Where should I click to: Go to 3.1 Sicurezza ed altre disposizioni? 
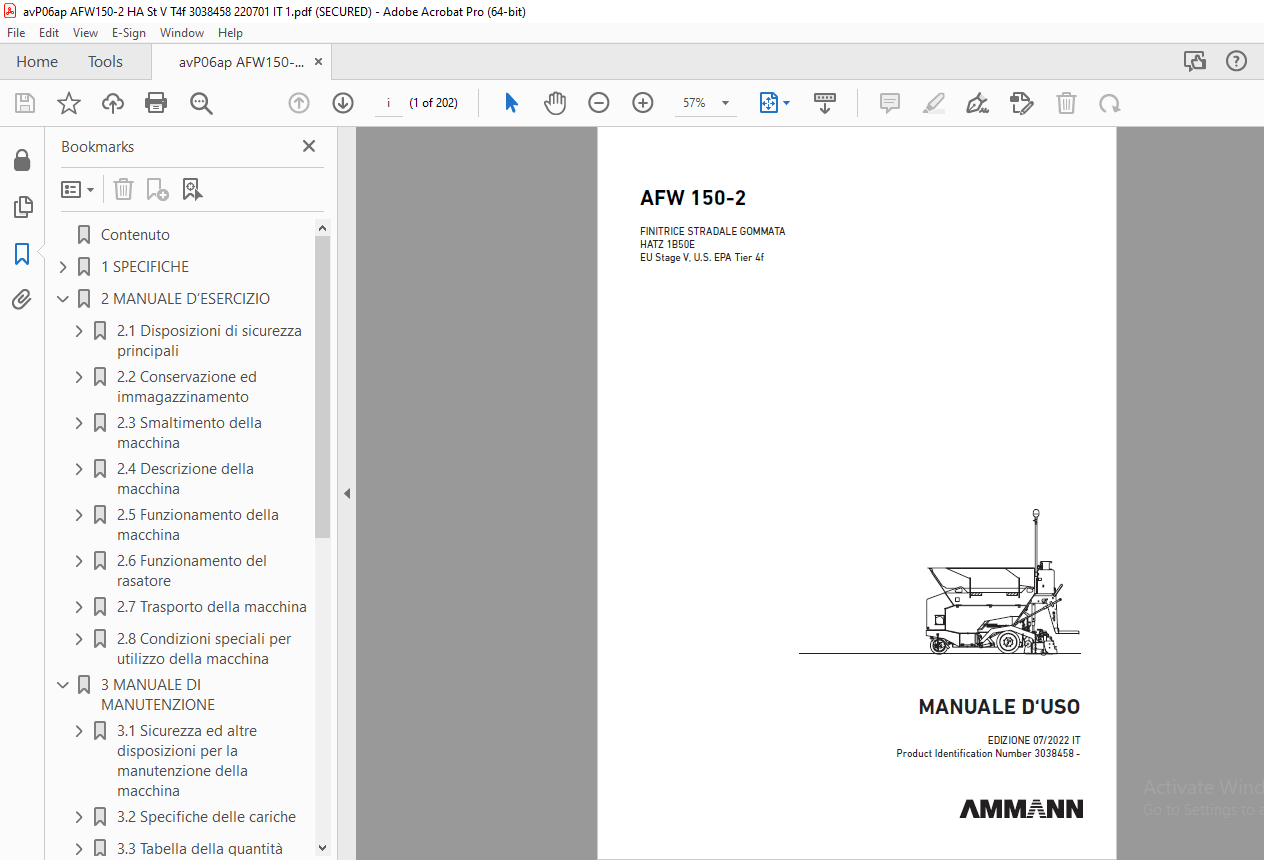tap(186, 761)
